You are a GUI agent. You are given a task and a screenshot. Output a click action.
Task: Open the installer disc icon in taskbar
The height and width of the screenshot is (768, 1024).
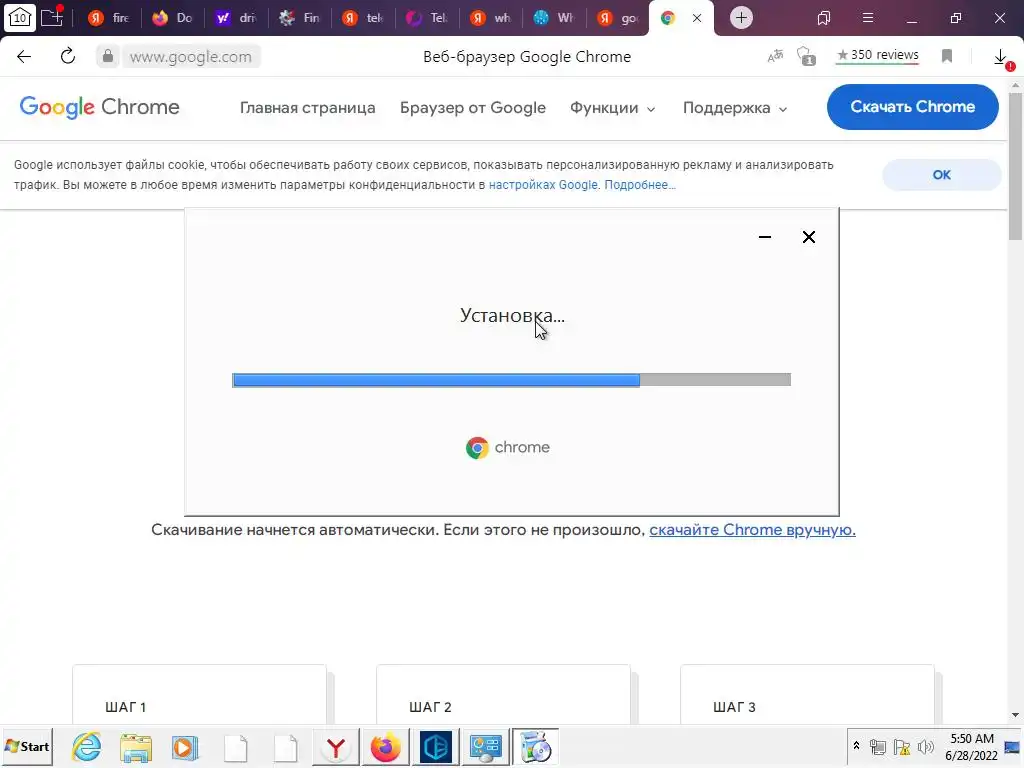[535, 747]
